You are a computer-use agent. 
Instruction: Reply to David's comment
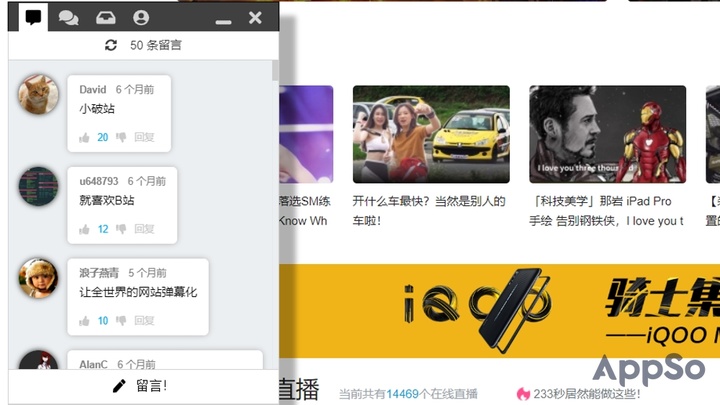point(144,137)
